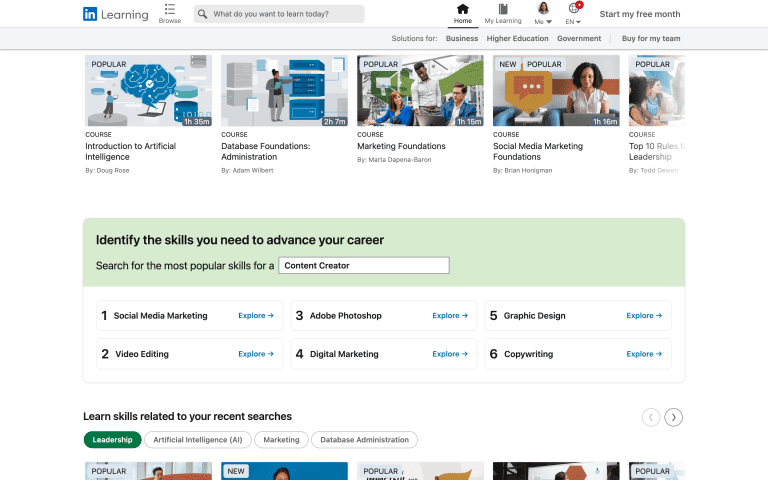Select the Marketing filter chip

tap(281, 440)
